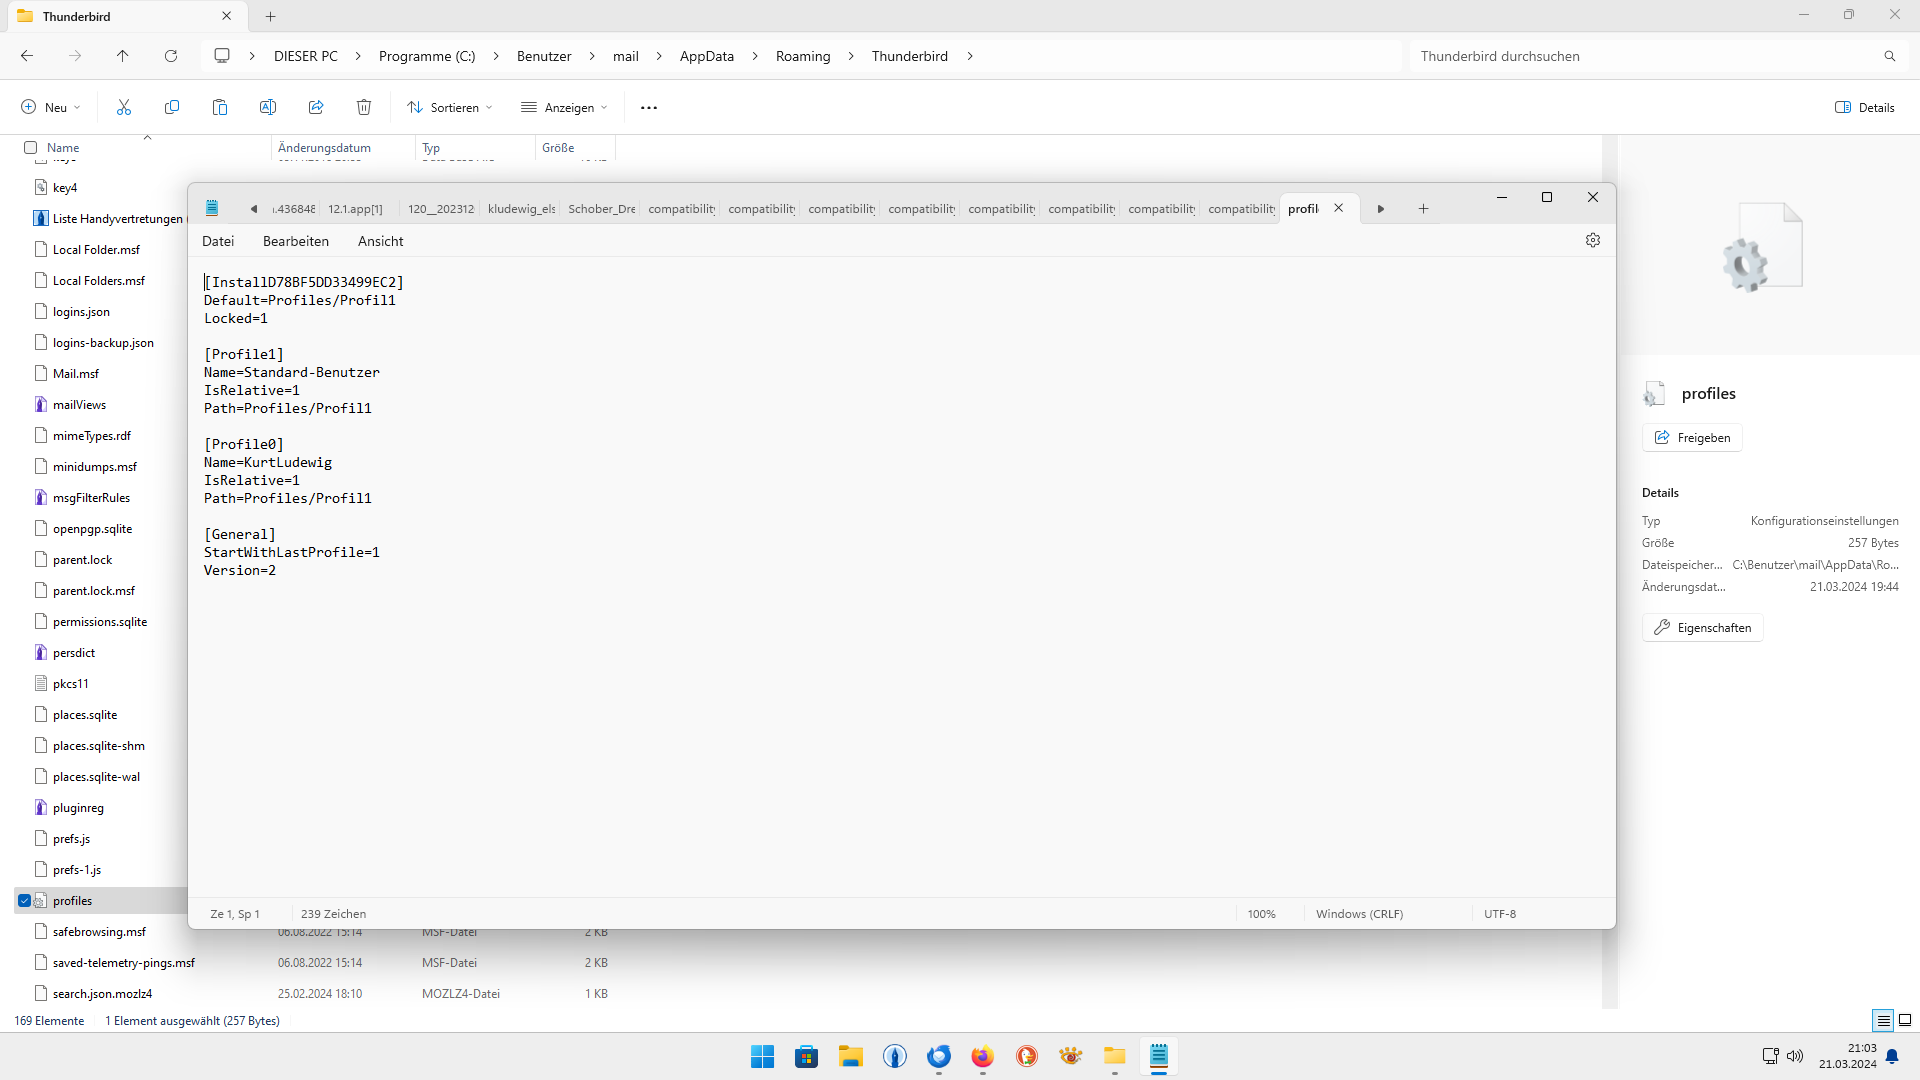Refresh the Thunderbird folder view
This screenshot has width=1920, height=1080.
171,56
